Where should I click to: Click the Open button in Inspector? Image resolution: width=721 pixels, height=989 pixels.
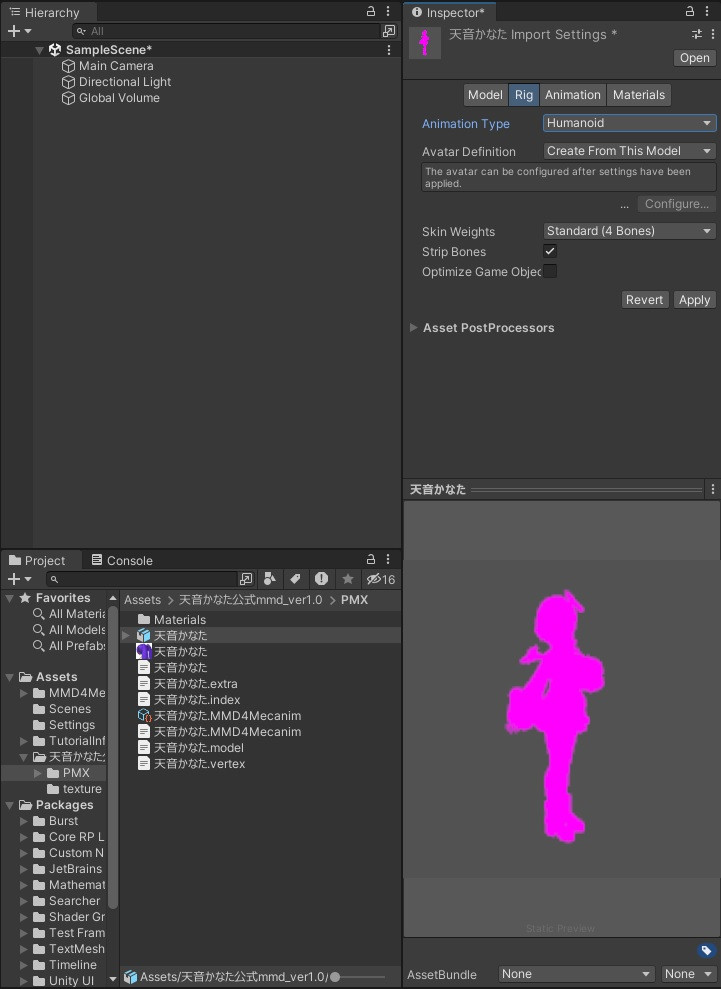click(x=695, y=58)
